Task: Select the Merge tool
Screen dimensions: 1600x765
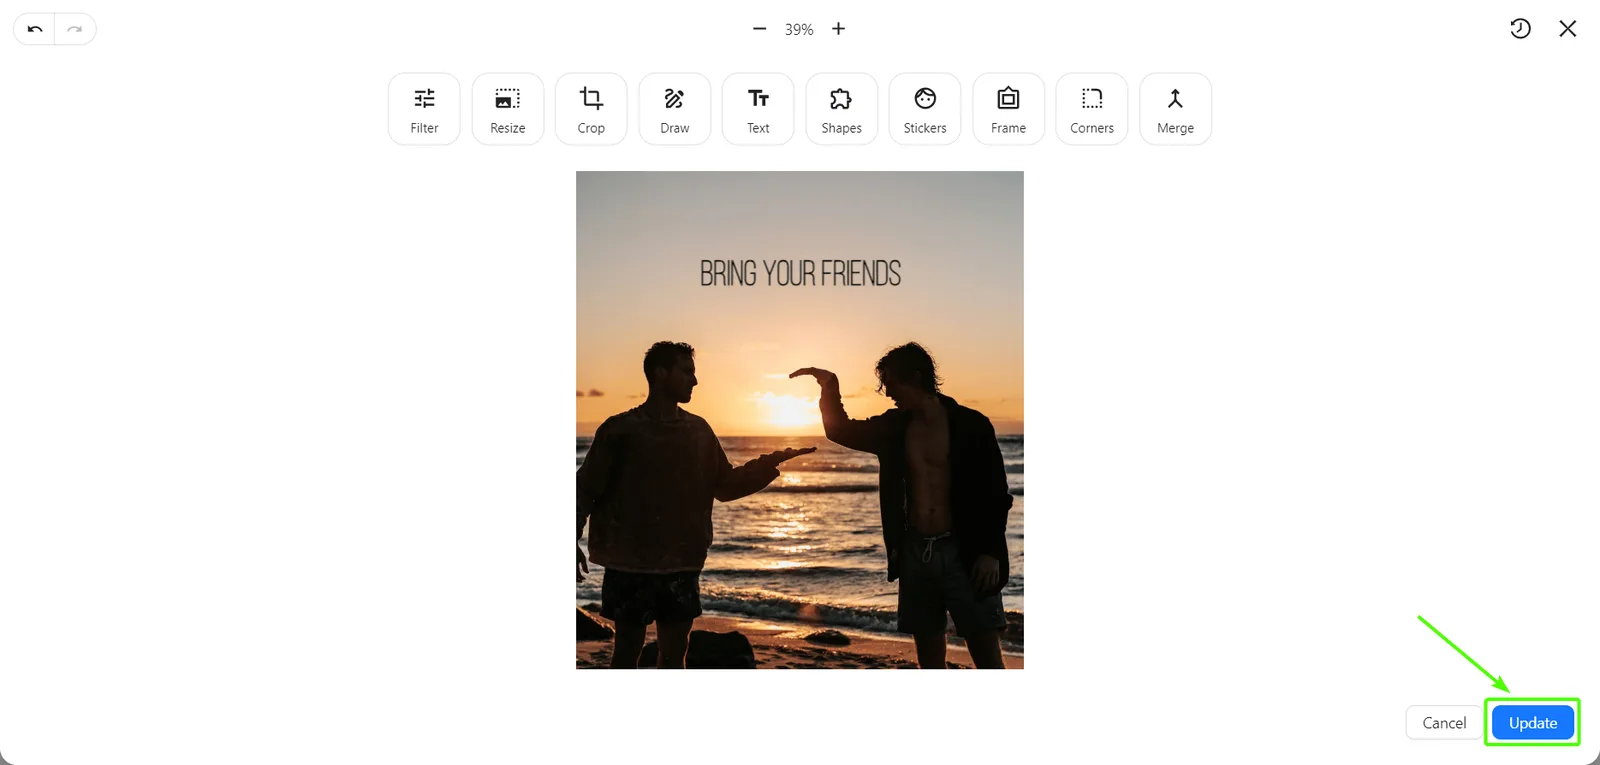Action: pyautogui.click(x=1176, y=109)
